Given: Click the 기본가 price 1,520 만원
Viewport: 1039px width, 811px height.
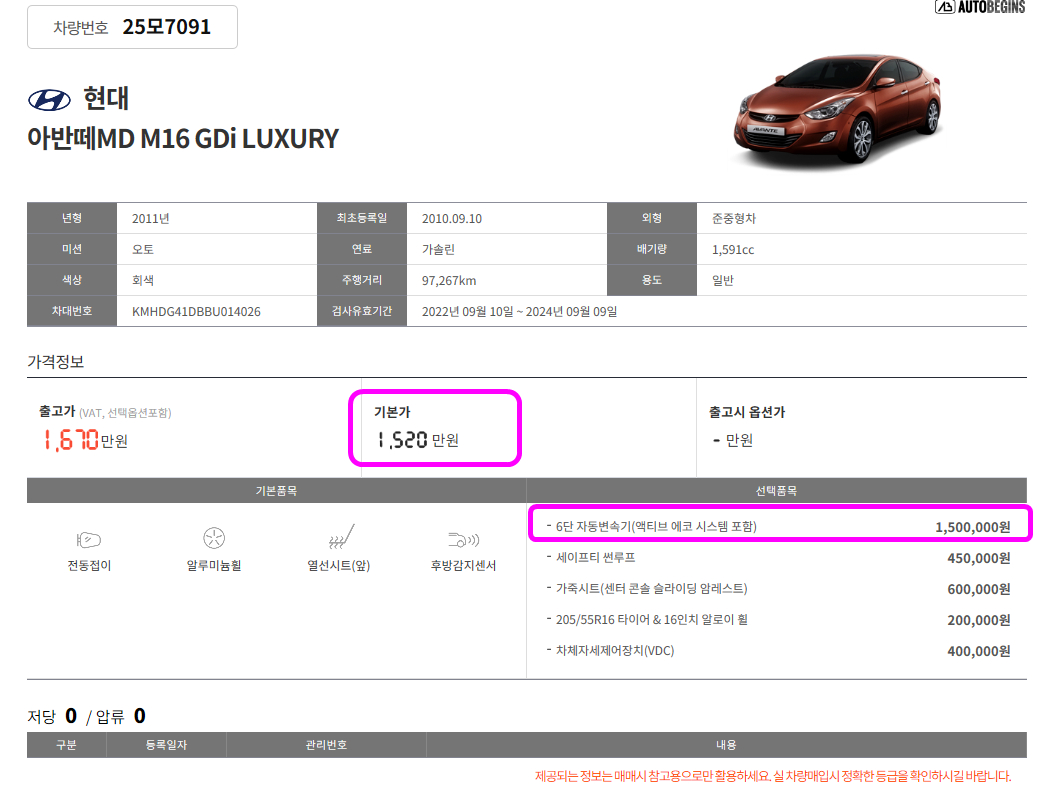Looking at the screenshot, I should coord(417,440).
